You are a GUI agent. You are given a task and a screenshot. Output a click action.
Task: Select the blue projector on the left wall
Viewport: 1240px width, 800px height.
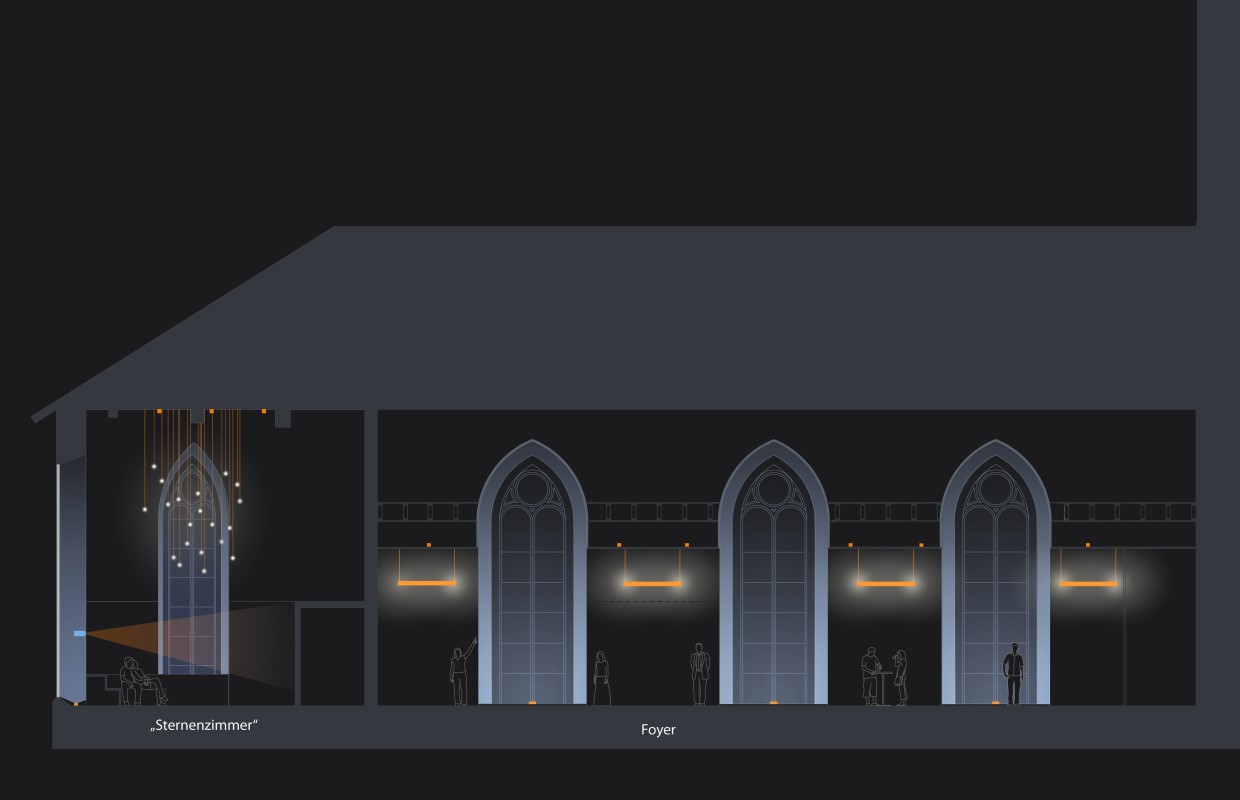click(79, 633)
